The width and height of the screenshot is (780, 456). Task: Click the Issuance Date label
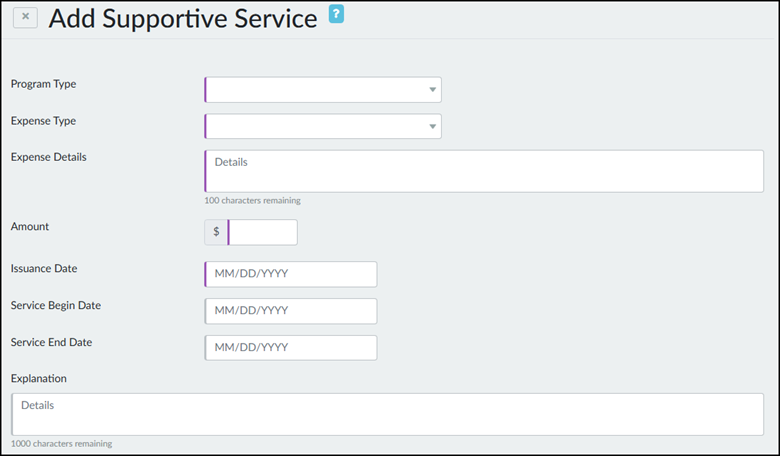44,269
